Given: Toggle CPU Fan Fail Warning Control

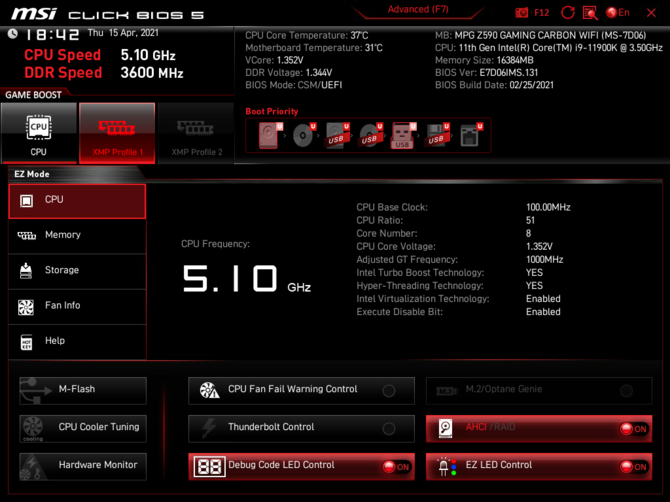Looking at the screenshot, I should pos(389,390).
